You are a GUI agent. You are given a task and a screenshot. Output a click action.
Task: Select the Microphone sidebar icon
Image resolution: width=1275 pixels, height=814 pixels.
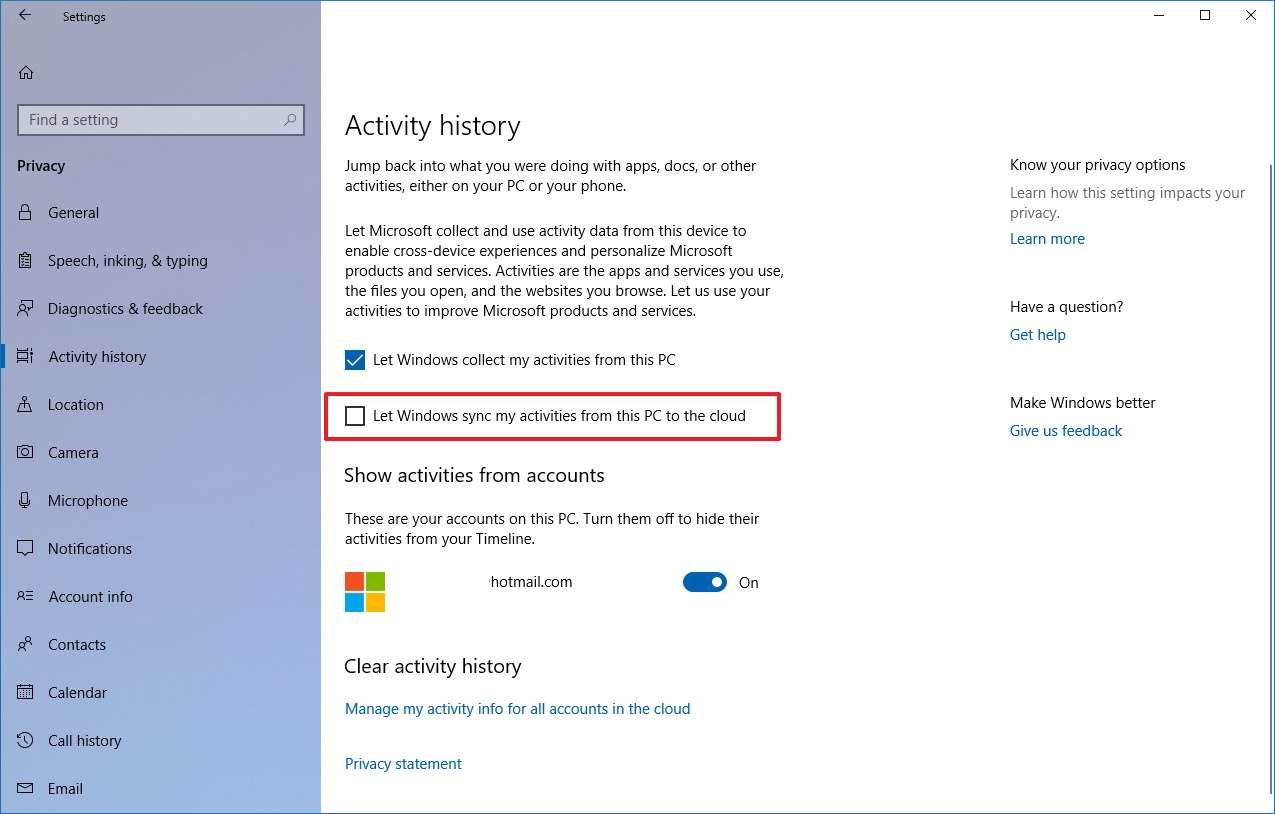(27, 500)
